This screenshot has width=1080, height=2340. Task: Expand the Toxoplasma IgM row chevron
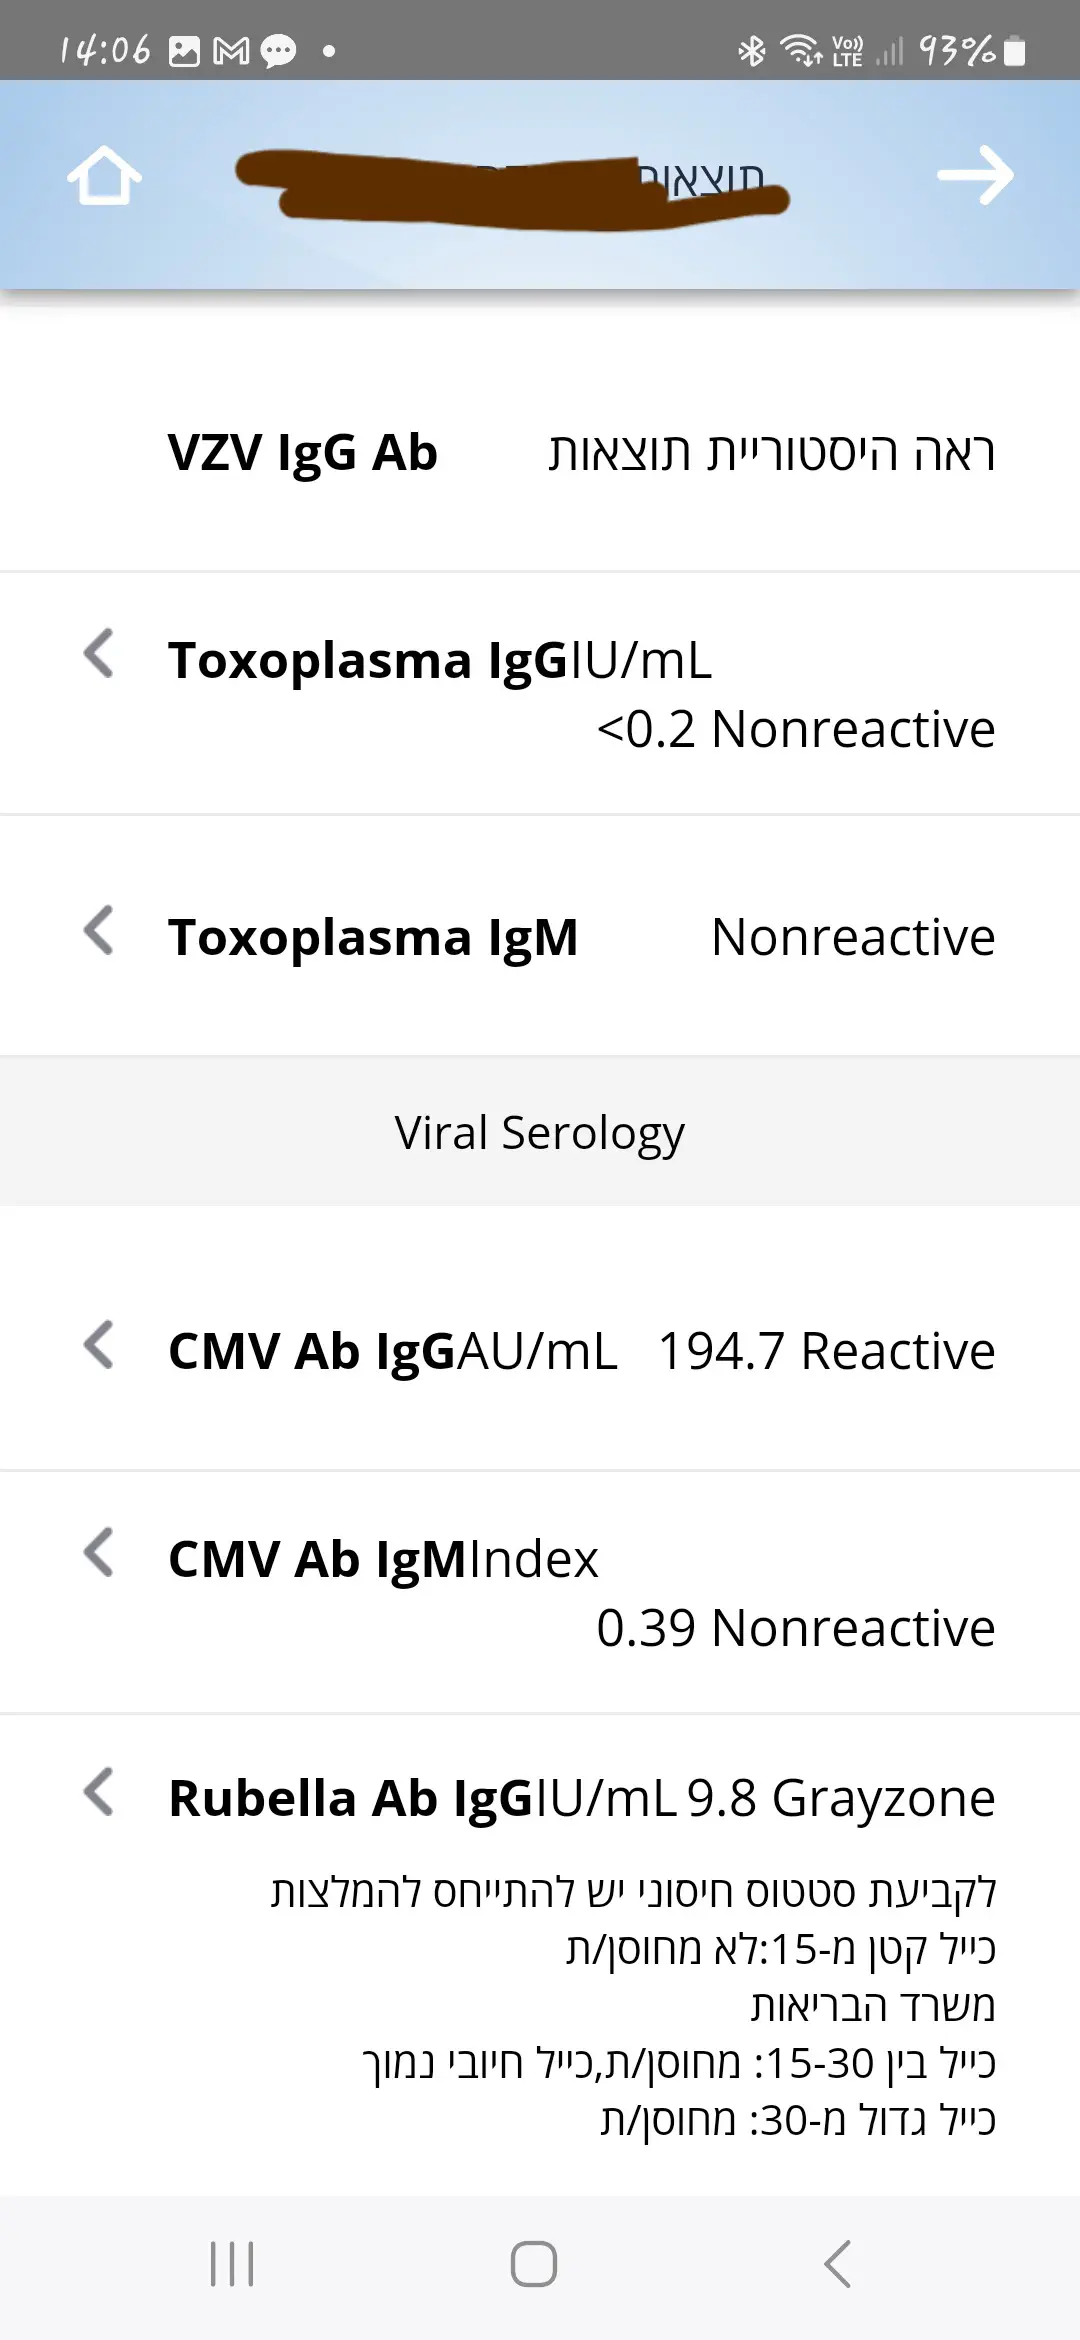pyautogui.click(x=98, y=931)
